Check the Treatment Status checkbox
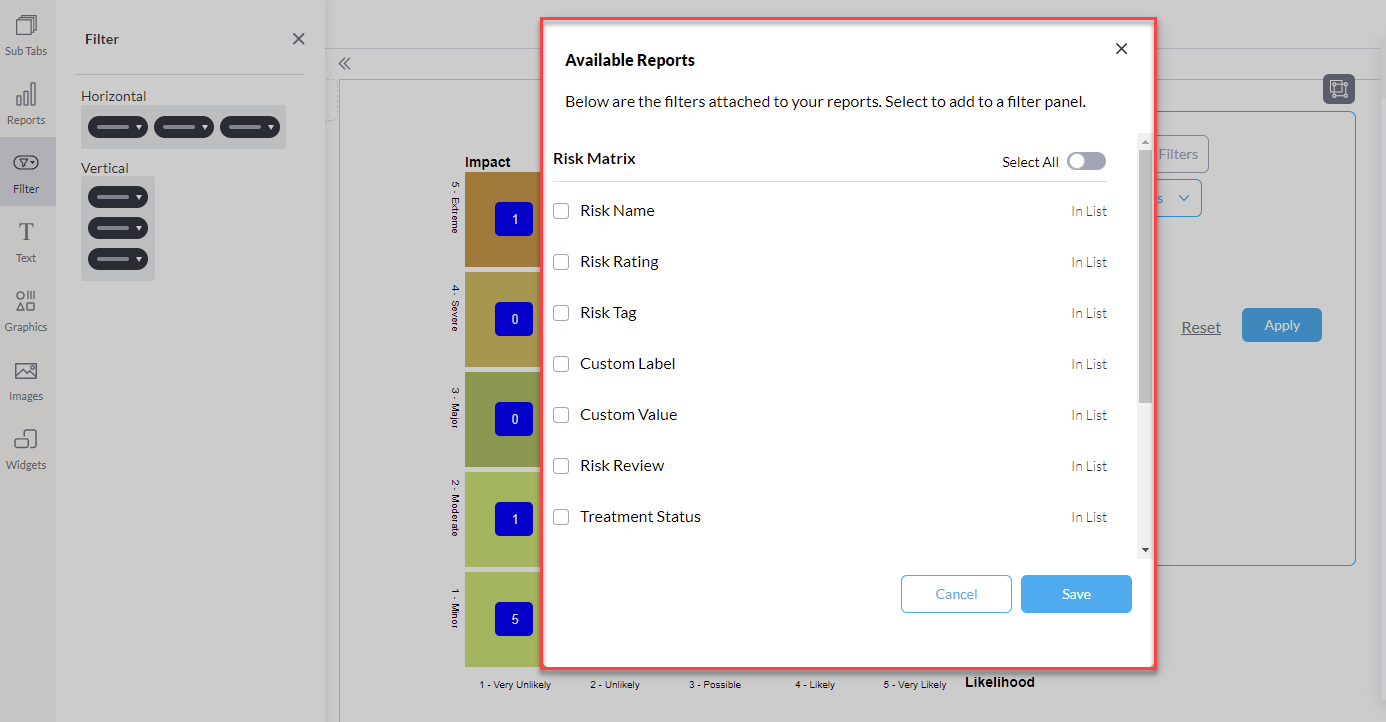1386x722 pixels. tap(561, 517)
